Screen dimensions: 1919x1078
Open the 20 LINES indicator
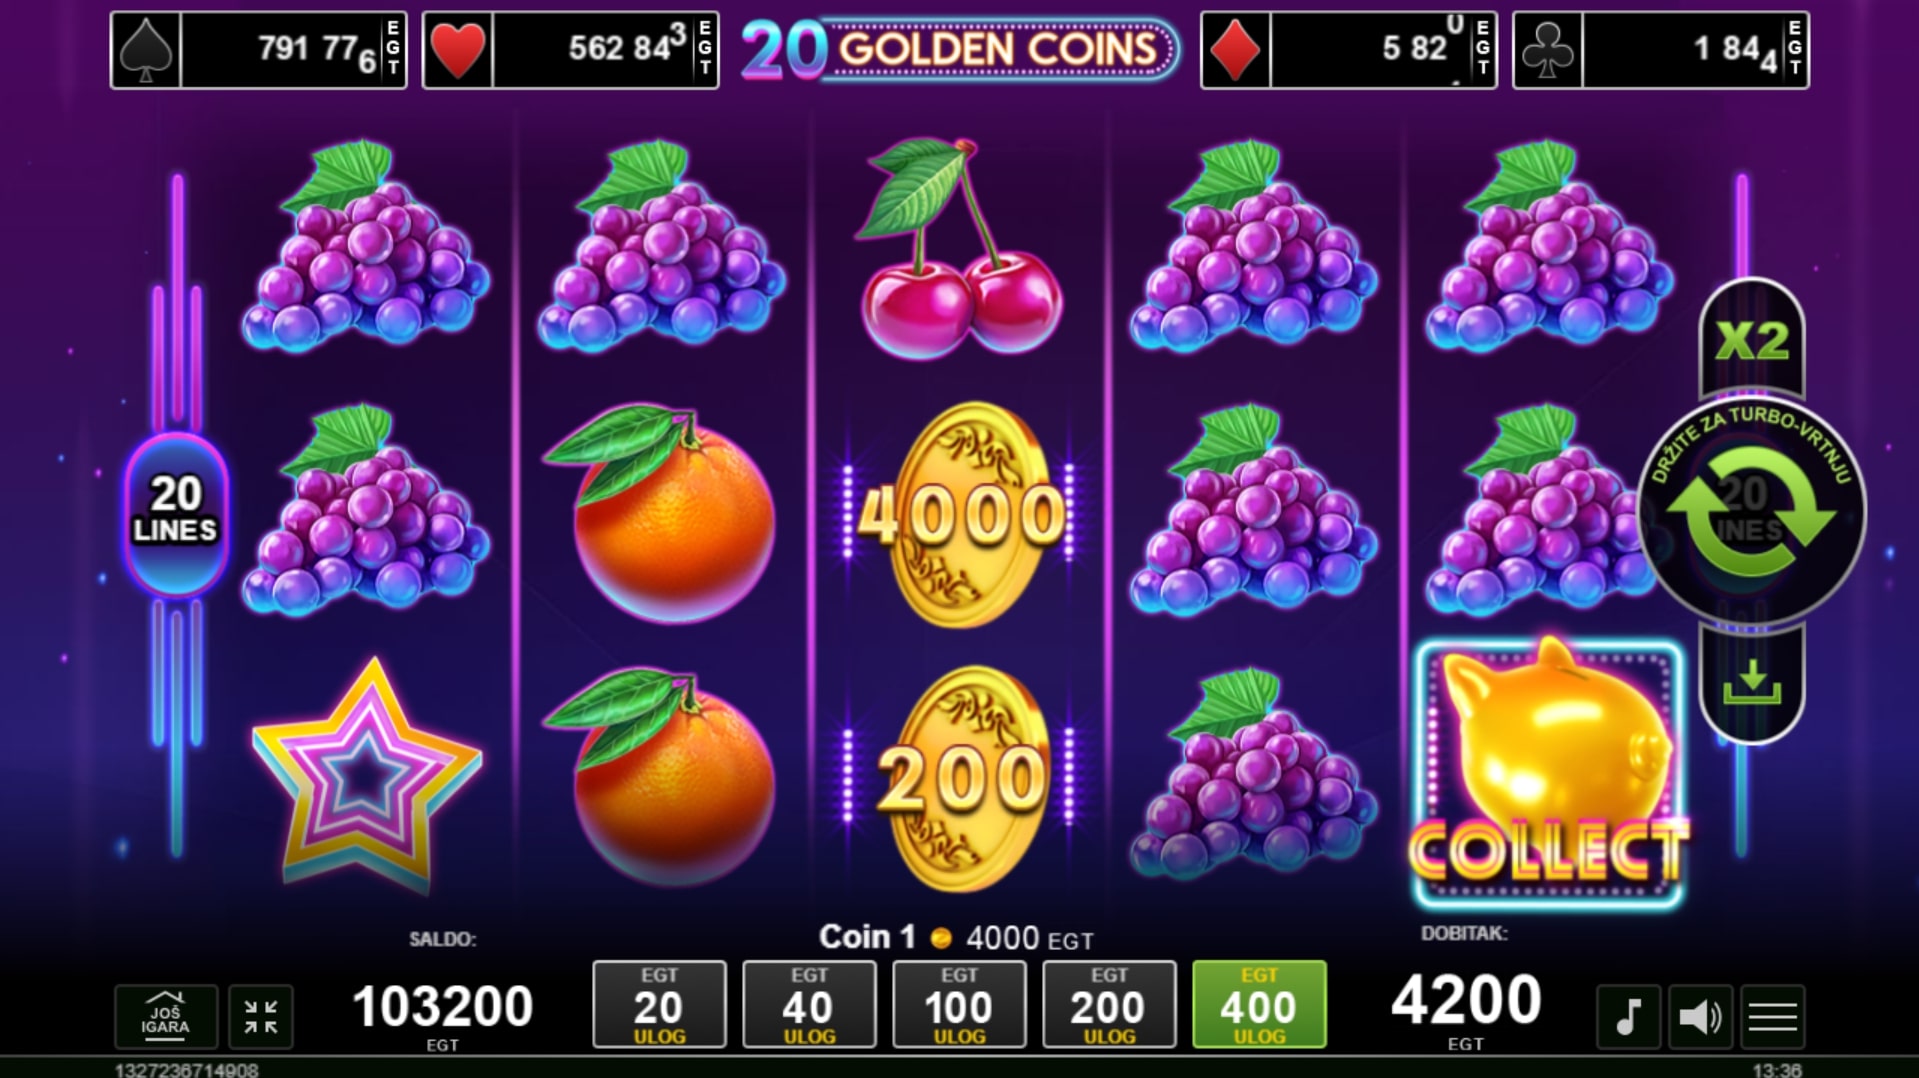pyautogui.click(x=176, y=512)
